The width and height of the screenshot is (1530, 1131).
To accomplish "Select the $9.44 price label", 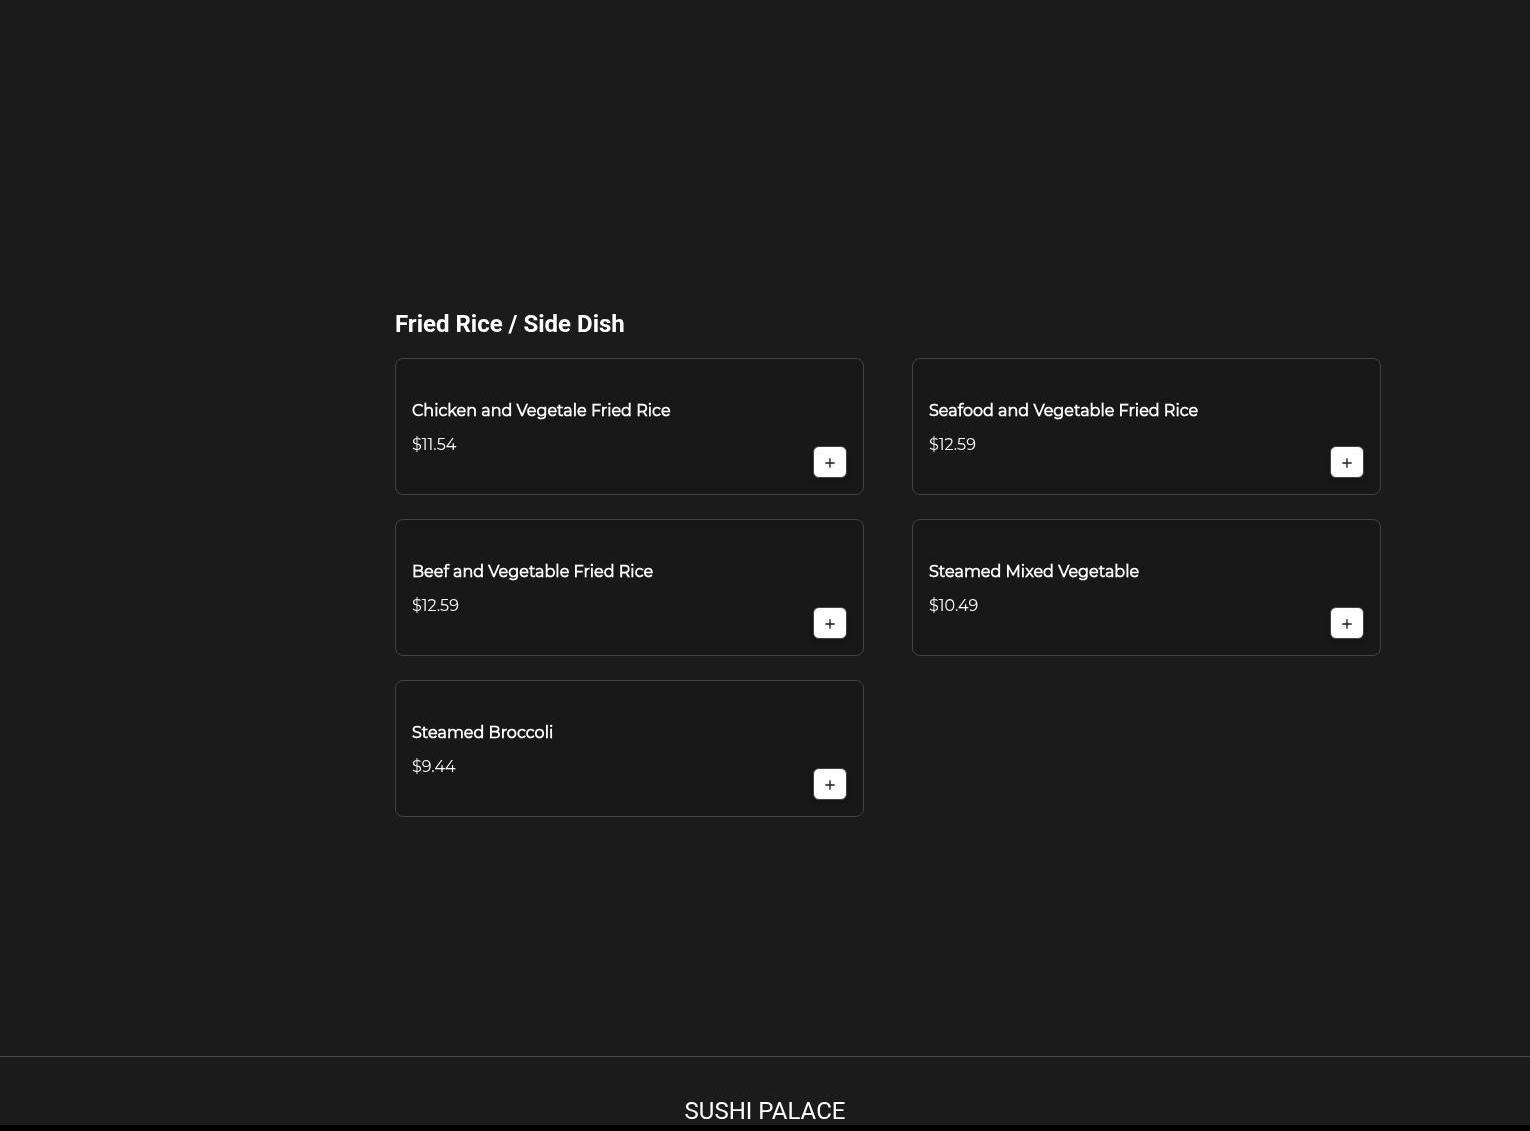I will 433,766.
